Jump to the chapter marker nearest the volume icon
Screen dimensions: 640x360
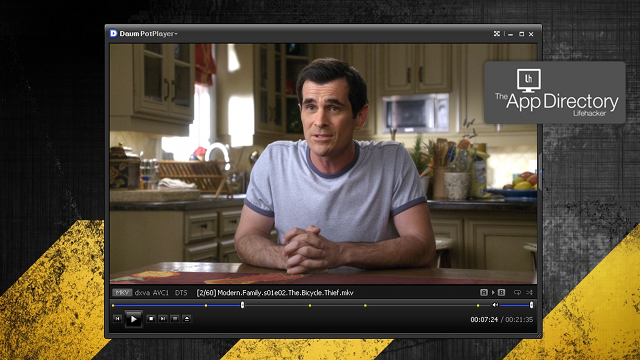478,305
